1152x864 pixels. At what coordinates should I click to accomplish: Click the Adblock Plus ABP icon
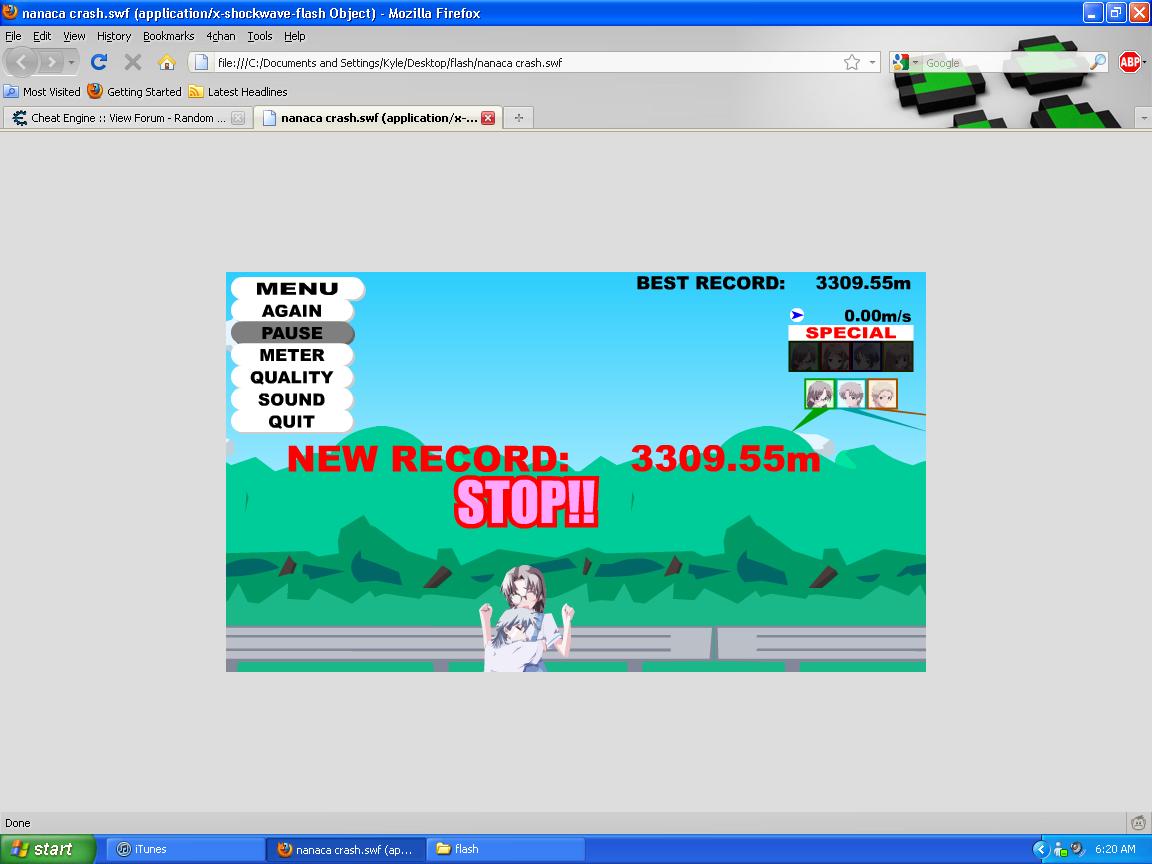click(1130, 62)
